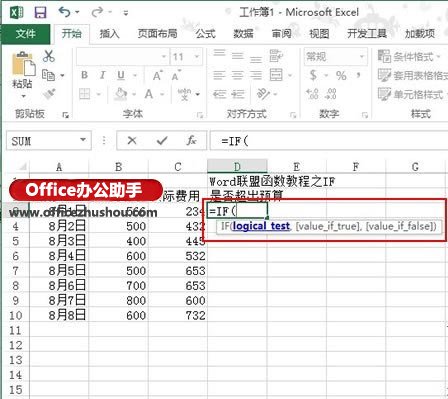Screen dimensions: 448x399
Task: Switch to the 数据 ribbon tab
Action: point(243,34)
